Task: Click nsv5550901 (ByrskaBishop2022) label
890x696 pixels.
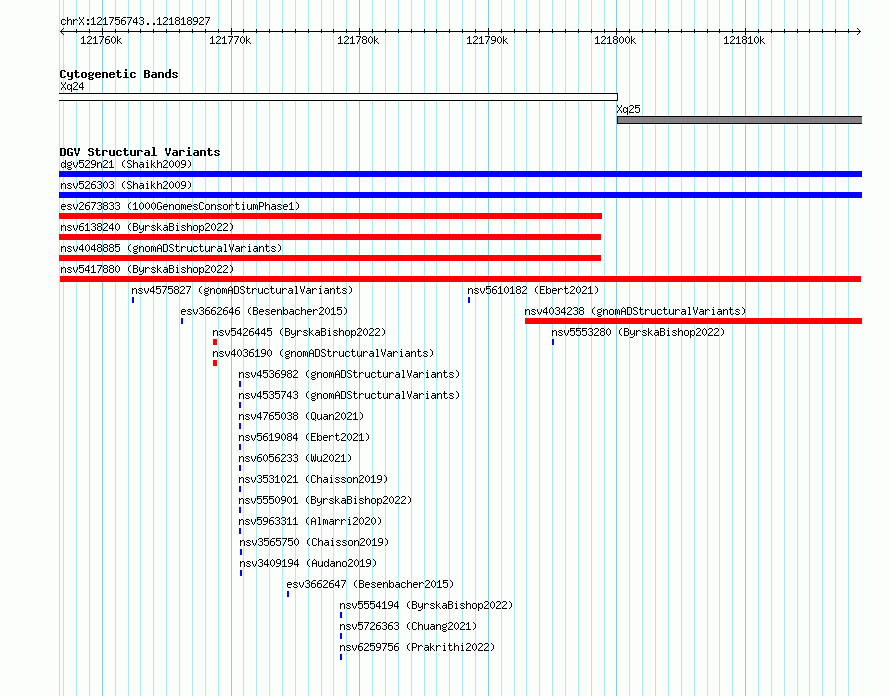Action: pos(325,500)
